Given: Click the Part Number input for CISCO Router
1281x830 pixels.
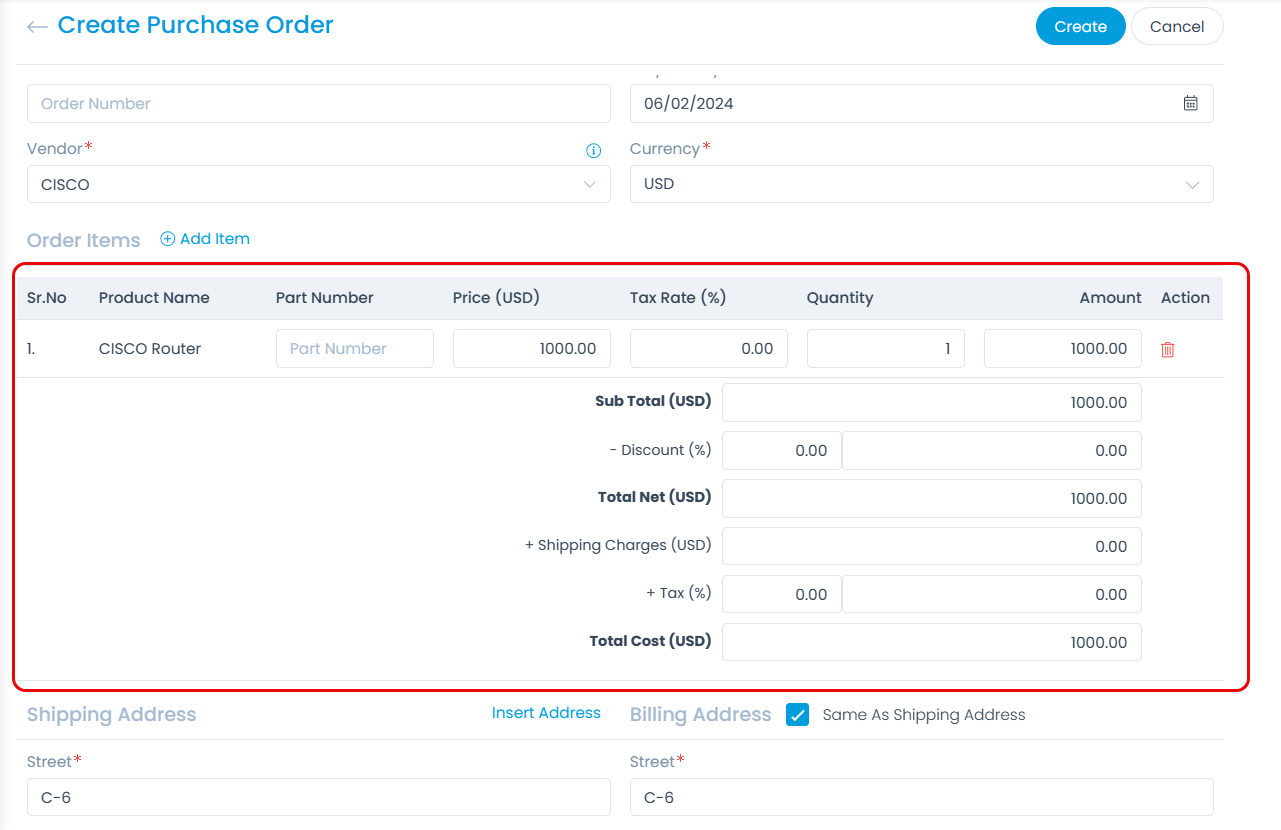Looking at the screenshot, I should [354, 348].
